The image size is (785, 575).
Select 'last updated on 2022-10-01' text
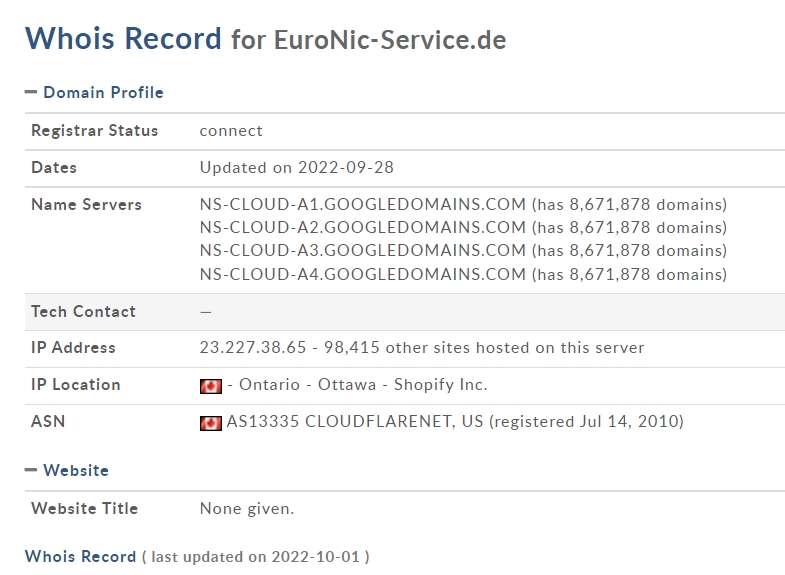[x=255, y=557]
